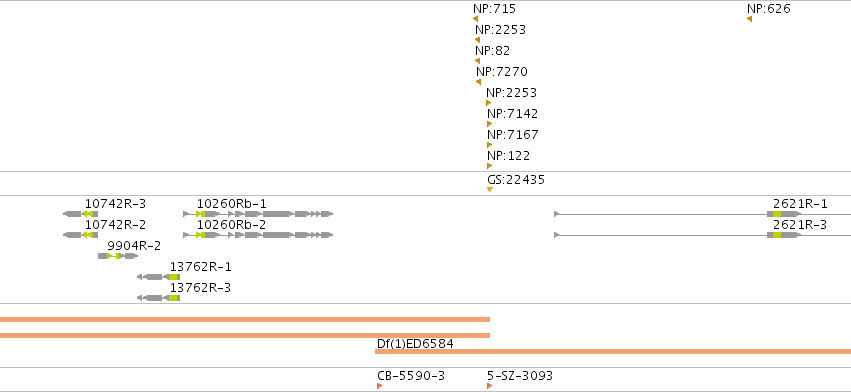
Task: Select the Df(1)ED6584 deficiency bar
Action: (x=613, y=352)
